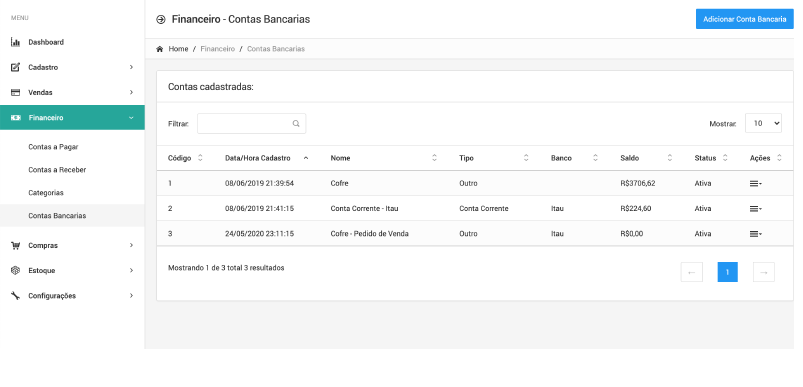Click the circled arrow icon beside page title
The height and width of the screenshot is (387, 803).
point(161,19)
